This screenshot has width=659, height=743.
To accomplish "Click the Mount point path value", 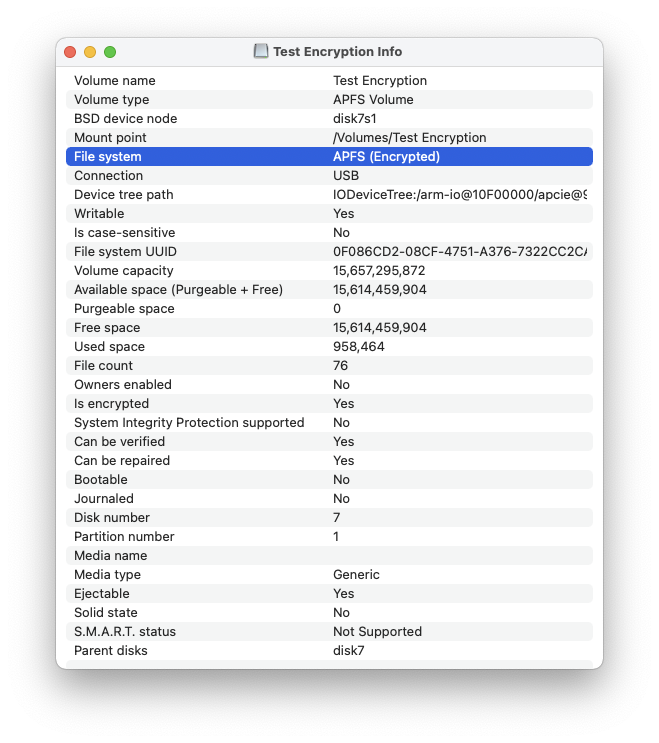I will click(409, 138).
